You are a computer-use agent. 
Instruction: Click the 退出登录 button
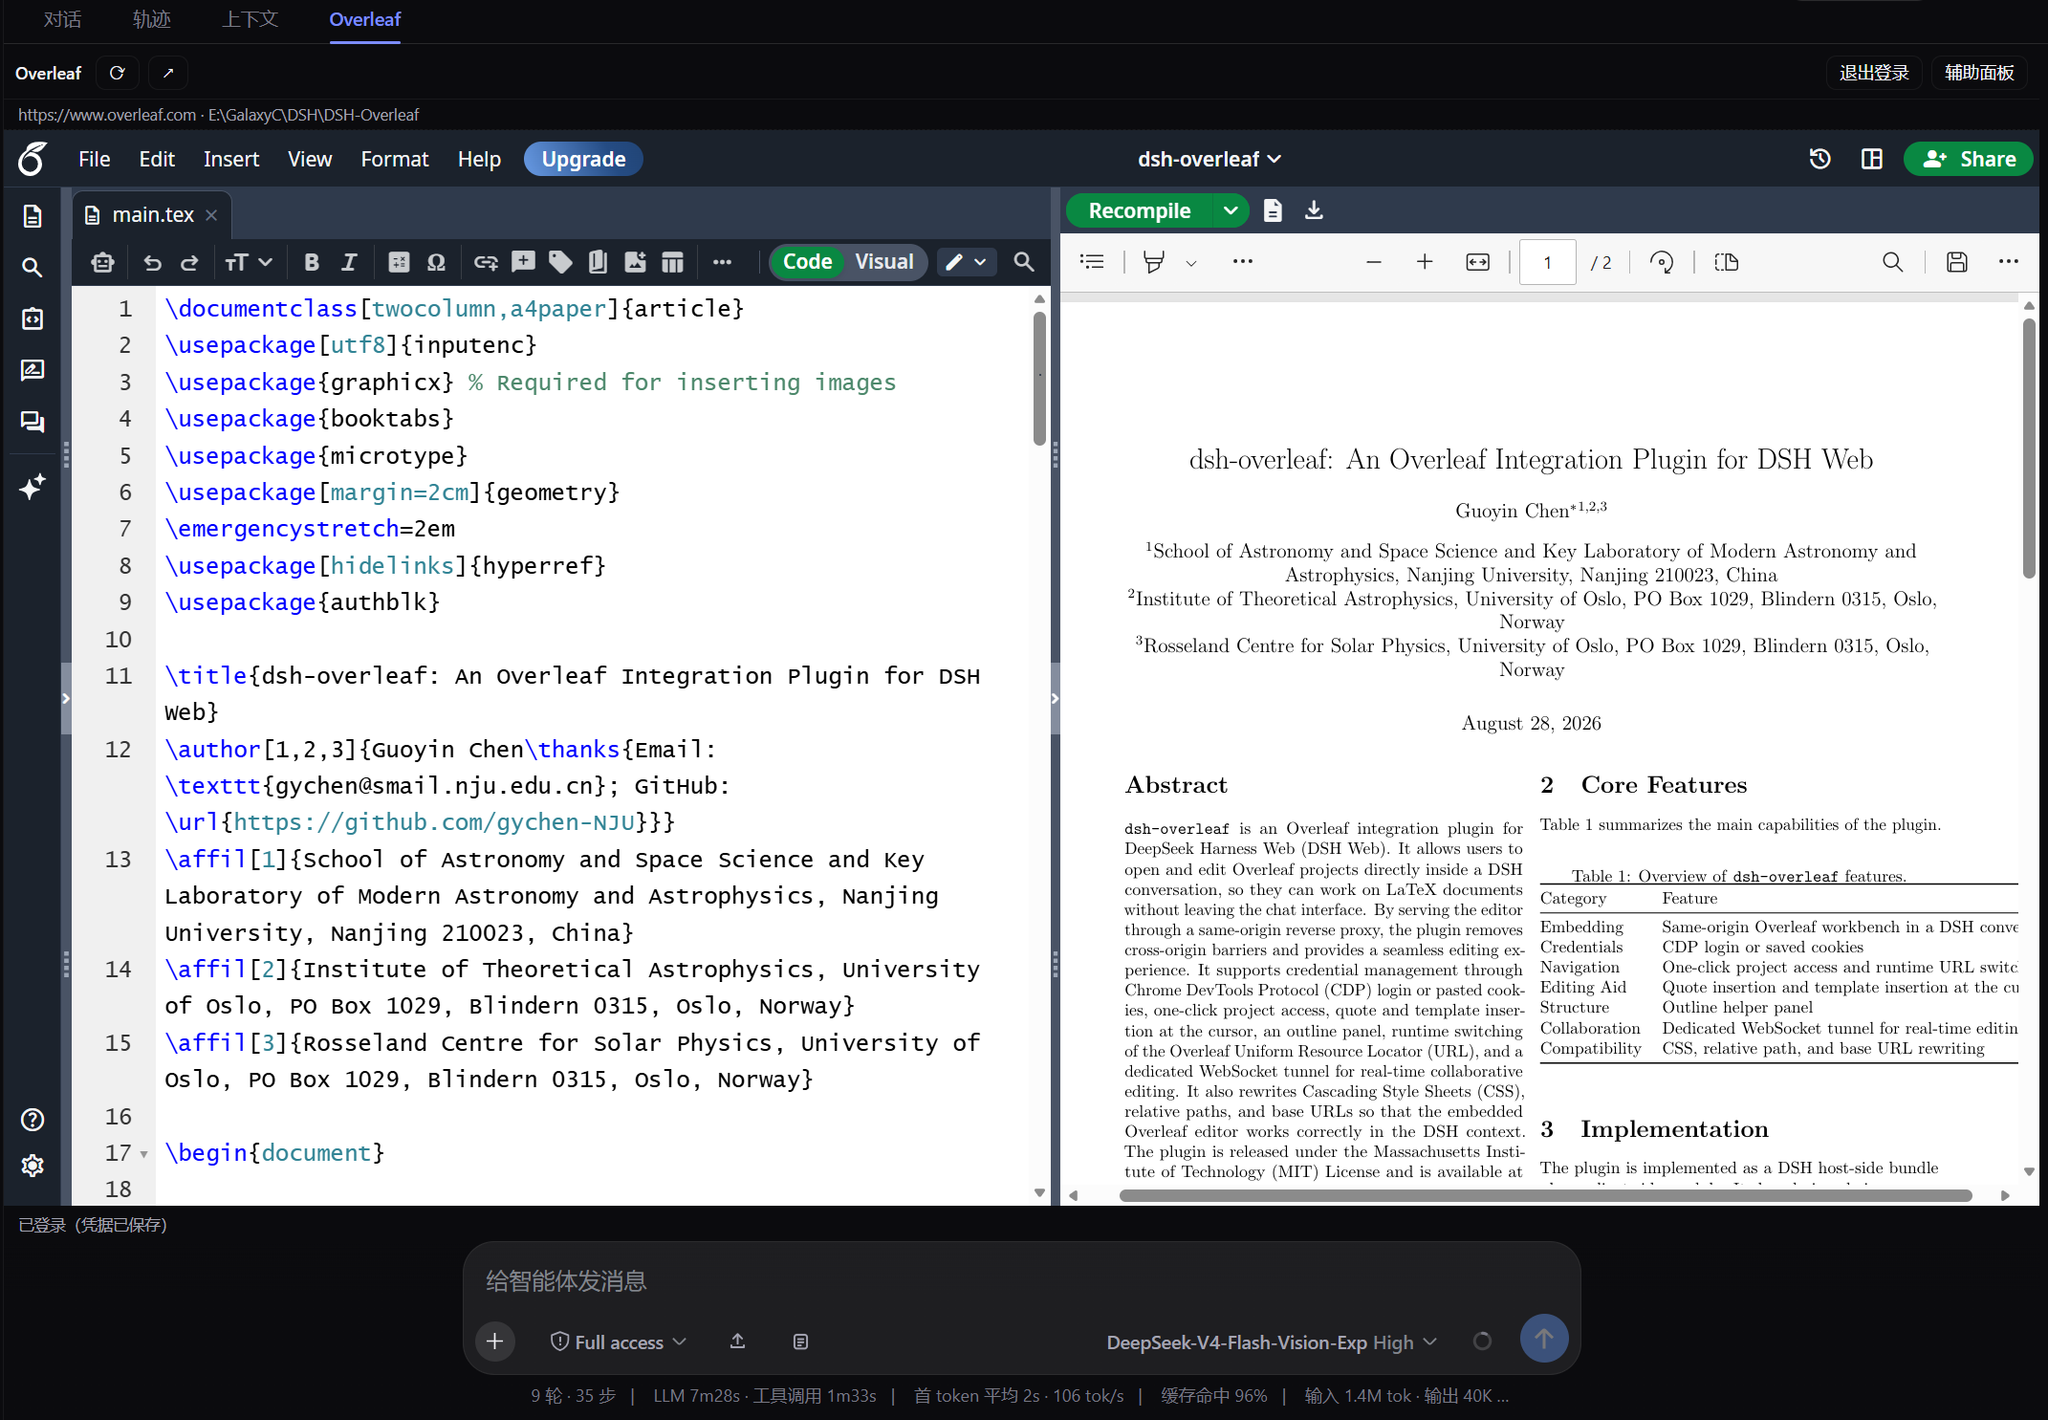pos(1874,73)
